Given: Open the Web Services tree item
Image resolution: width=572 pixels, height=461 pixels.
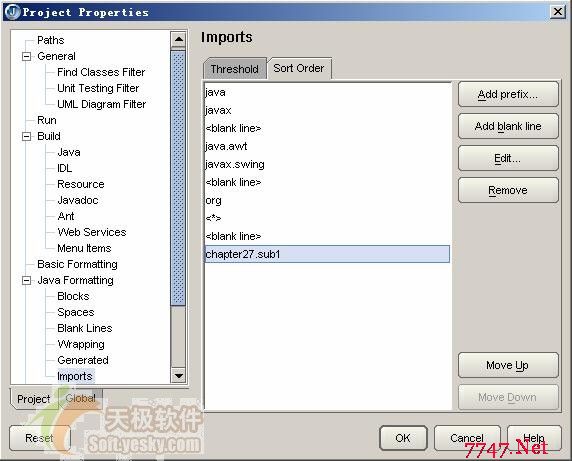Looking at the screenshot, I should point(92,232).
